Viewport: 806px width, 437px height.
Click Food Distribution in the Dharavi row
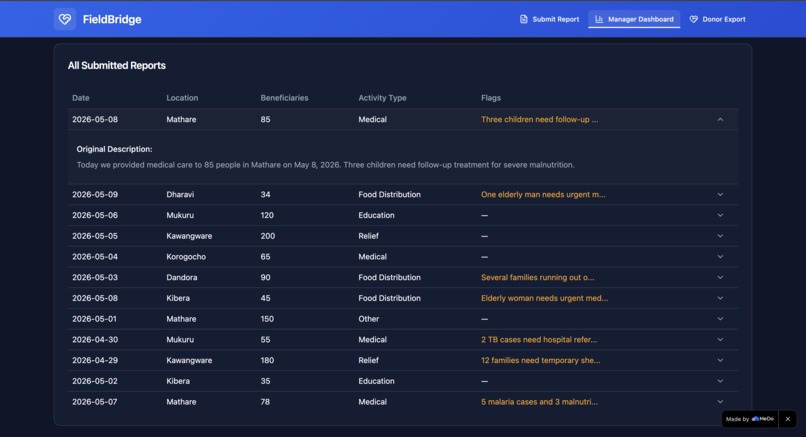pos(390,194)
